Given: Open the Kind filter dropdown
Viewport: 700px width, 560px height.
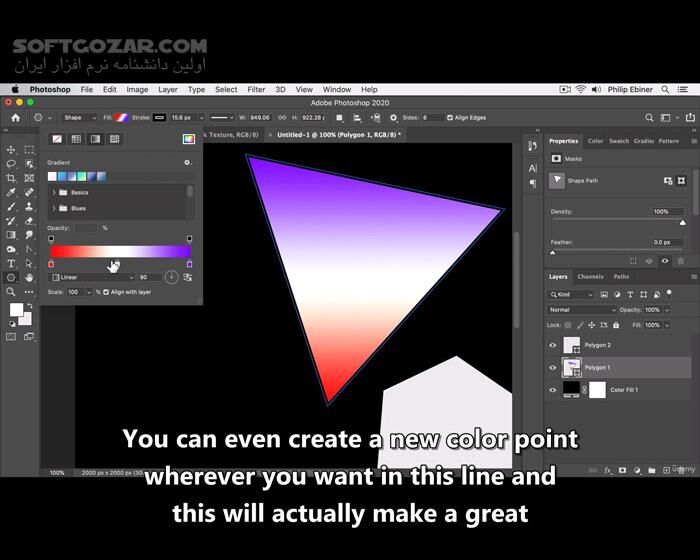Looking at the screenshot, I should tap(571, 294).
